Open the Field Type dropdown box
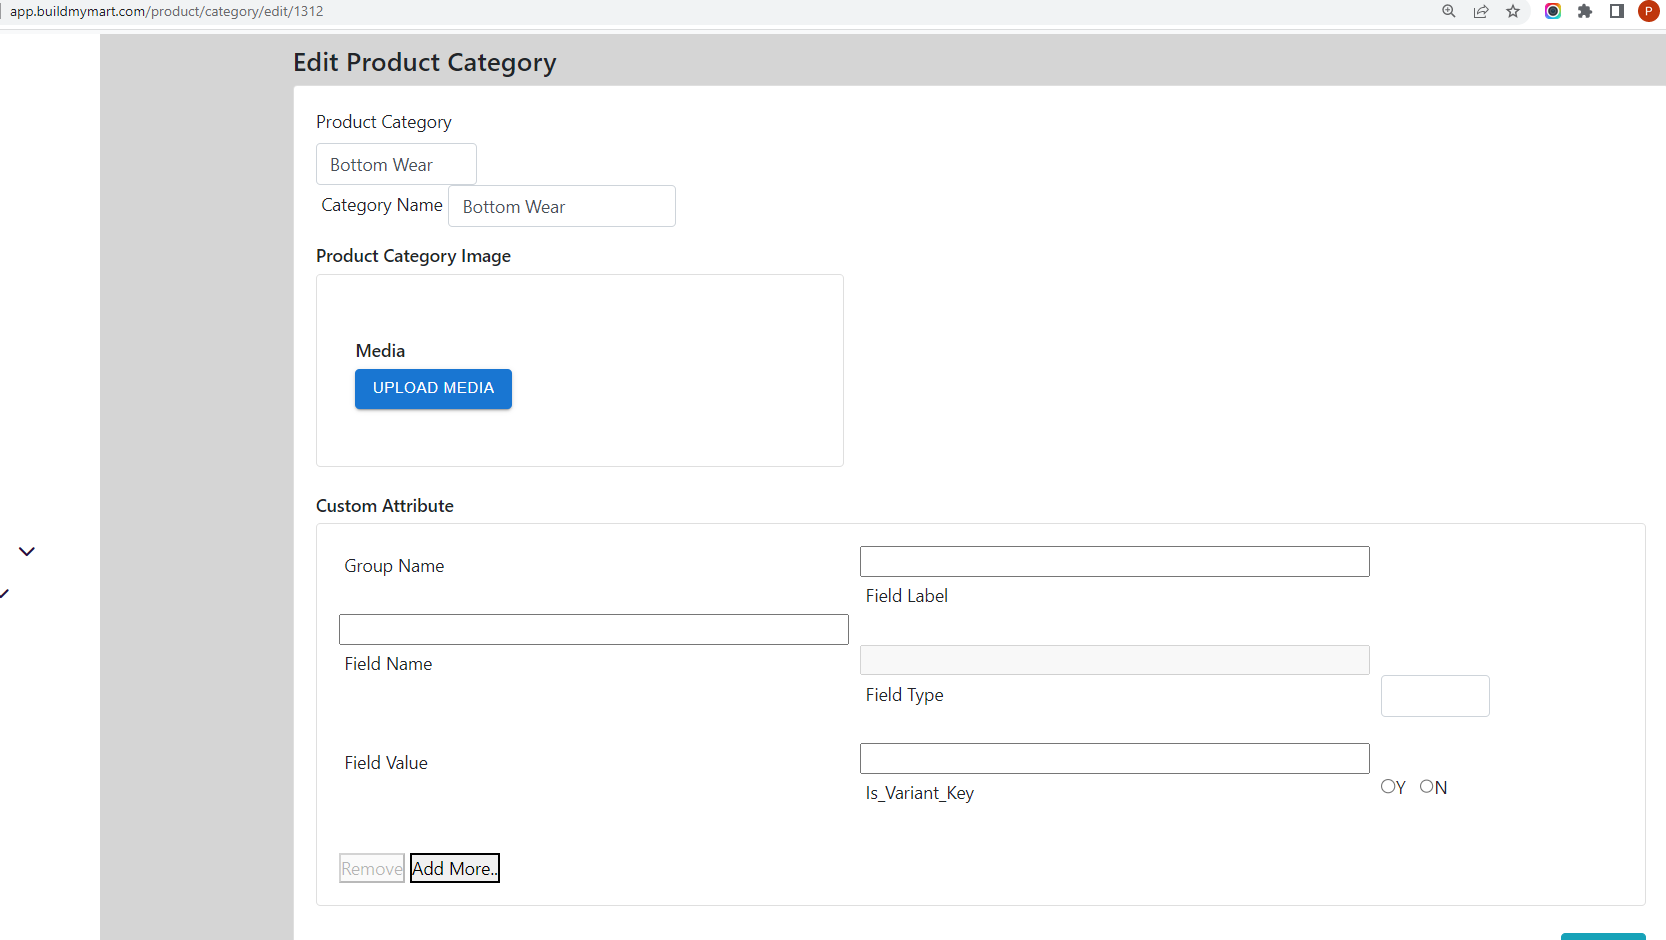Viewport: 1666px width, 940px height. [1435, 696]
